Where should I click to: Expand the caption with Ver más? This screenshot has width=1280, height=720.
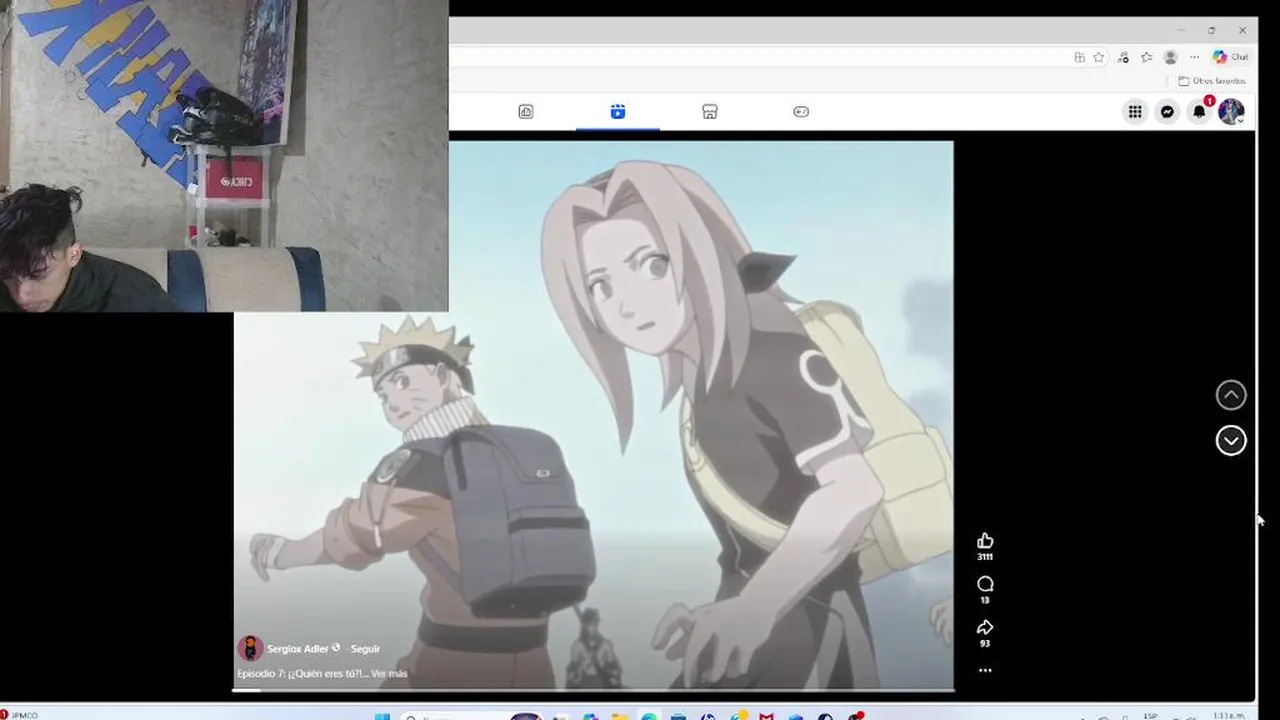tap(389, 674)
